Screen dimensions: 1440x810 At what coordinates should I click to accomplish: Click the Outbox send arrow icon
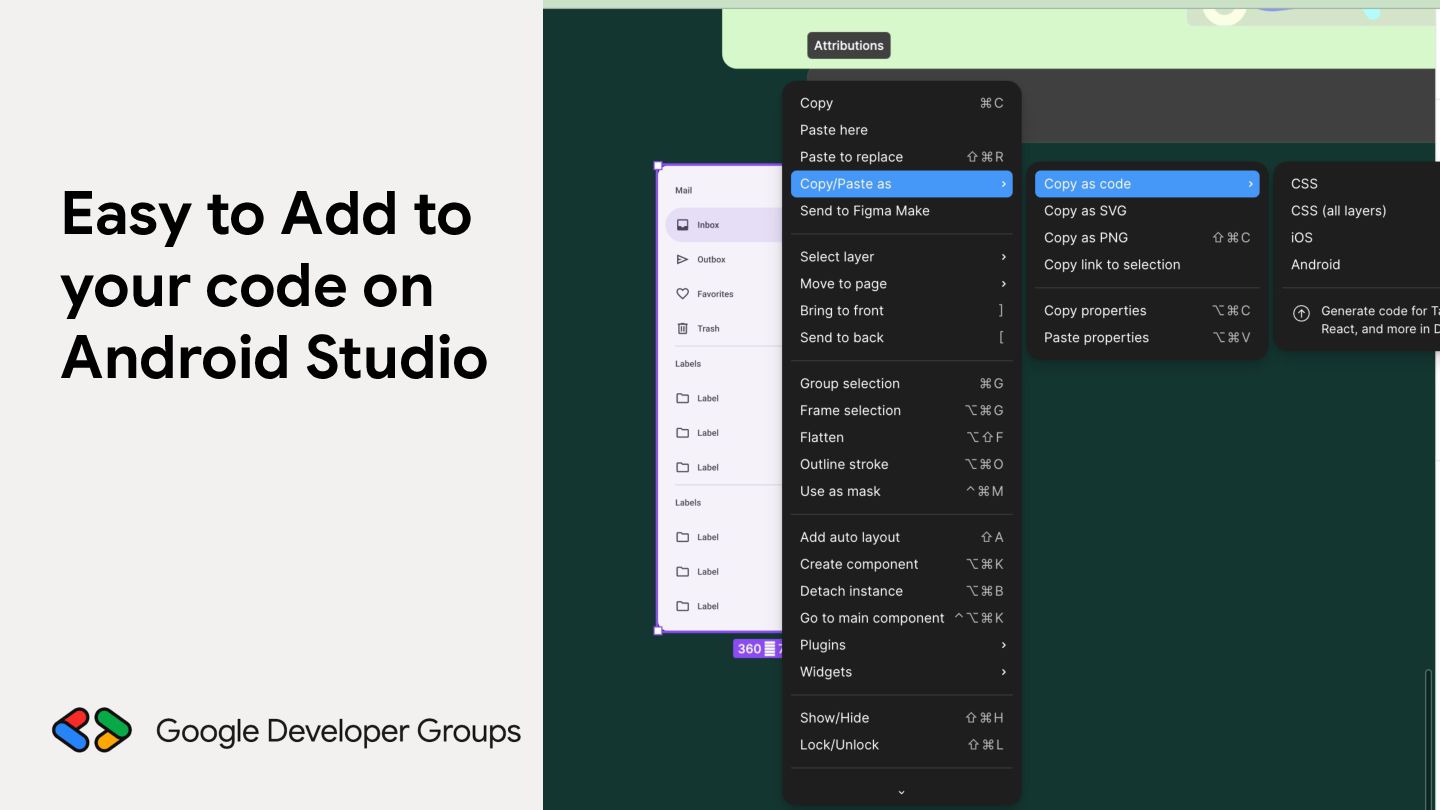[683, 259]
